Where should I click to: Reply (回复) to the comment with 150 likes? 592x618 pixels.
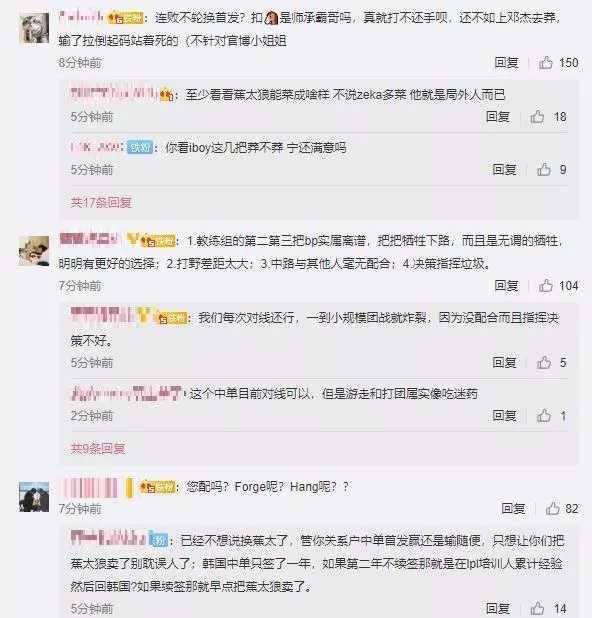506,63
